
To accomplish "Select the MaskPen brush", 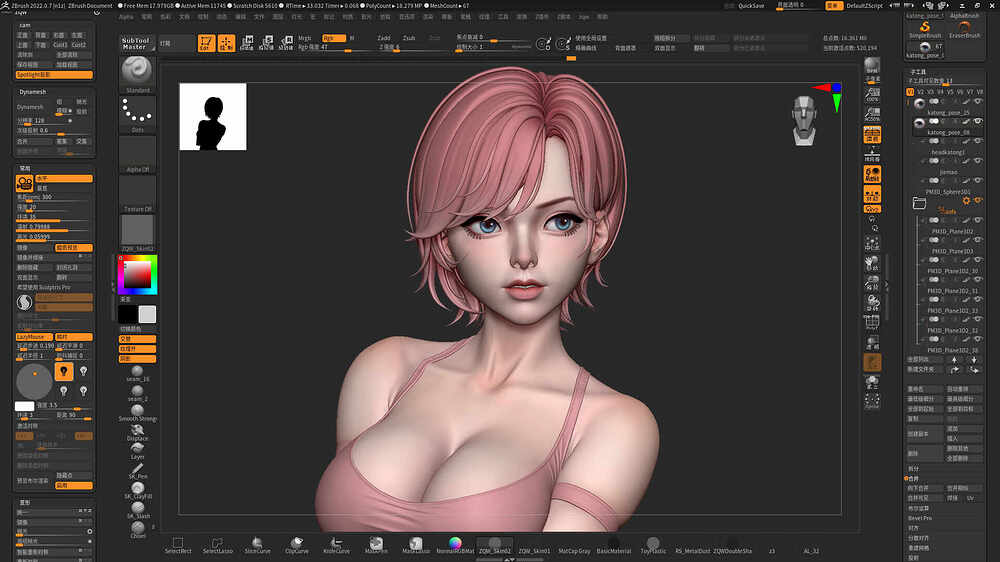I will point(376,545).
